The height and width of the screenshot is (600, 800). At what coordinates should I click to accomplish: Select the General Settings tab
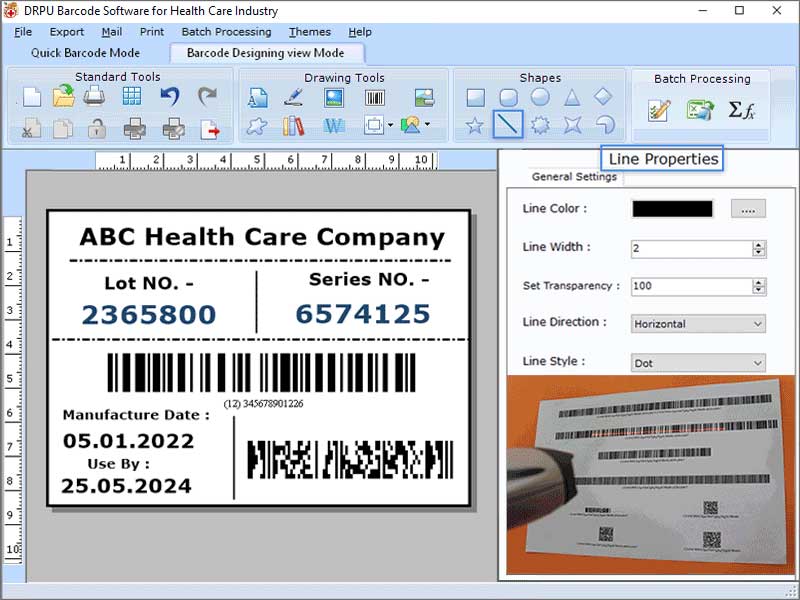click(574, 177)
